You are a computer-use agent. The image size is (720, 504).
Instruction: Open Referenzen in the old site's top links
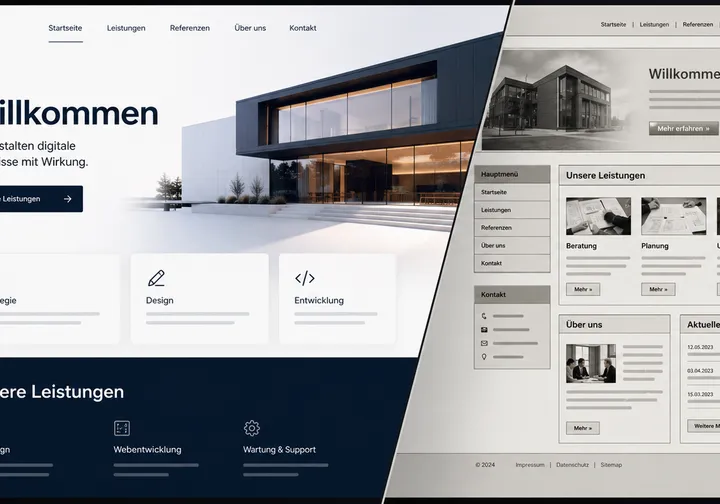(x=698, y=24)
